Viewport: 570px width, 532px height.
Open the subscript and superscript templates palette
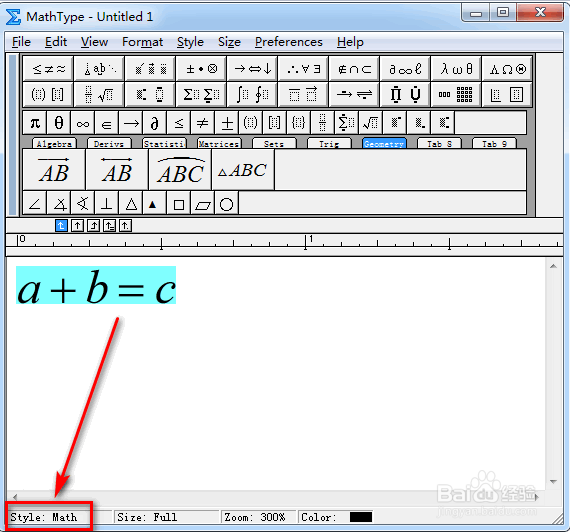[x=150, y=95]
